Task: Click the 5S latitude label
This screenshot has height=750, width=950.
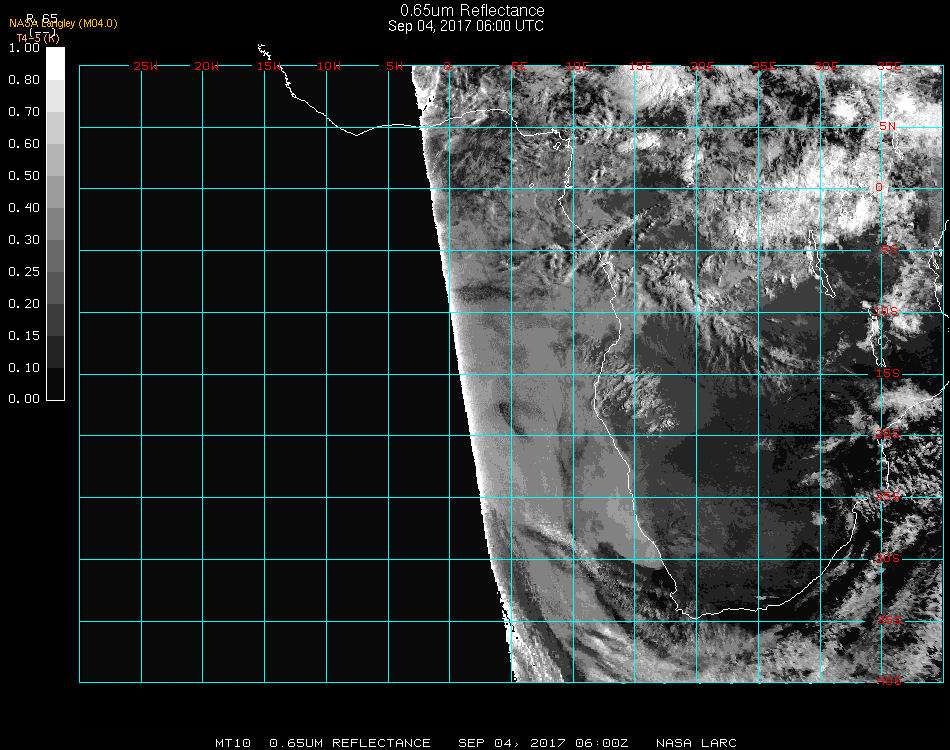Action: (889, 250)
